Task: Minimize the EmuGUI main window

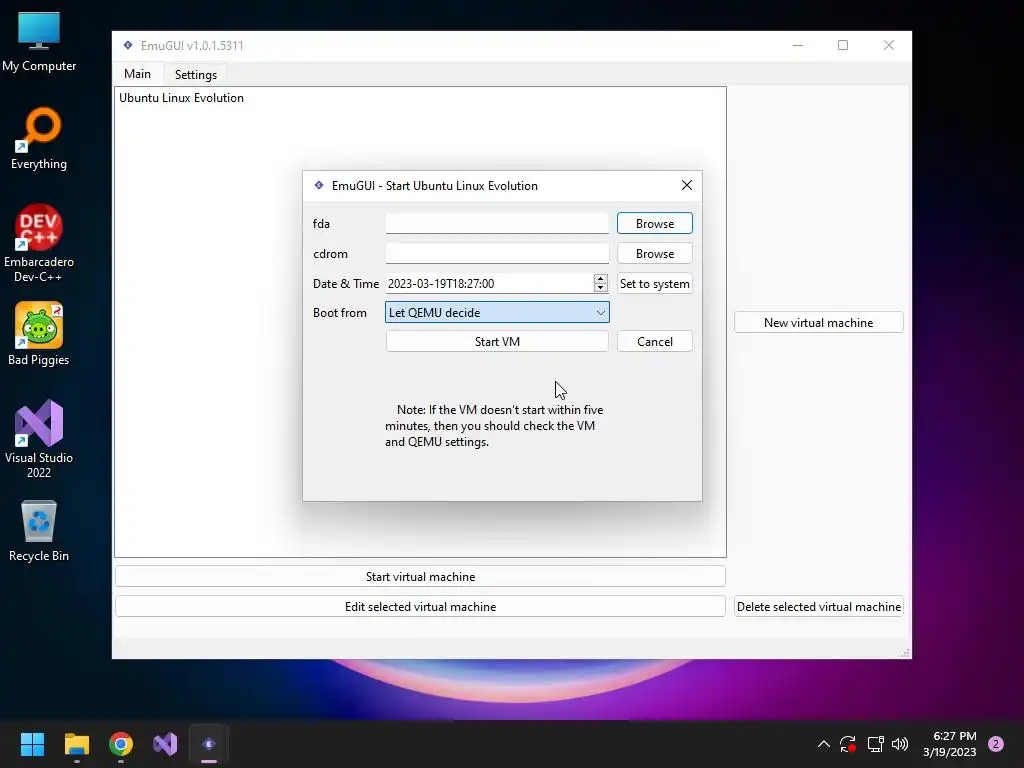Action: click(797, 45)
